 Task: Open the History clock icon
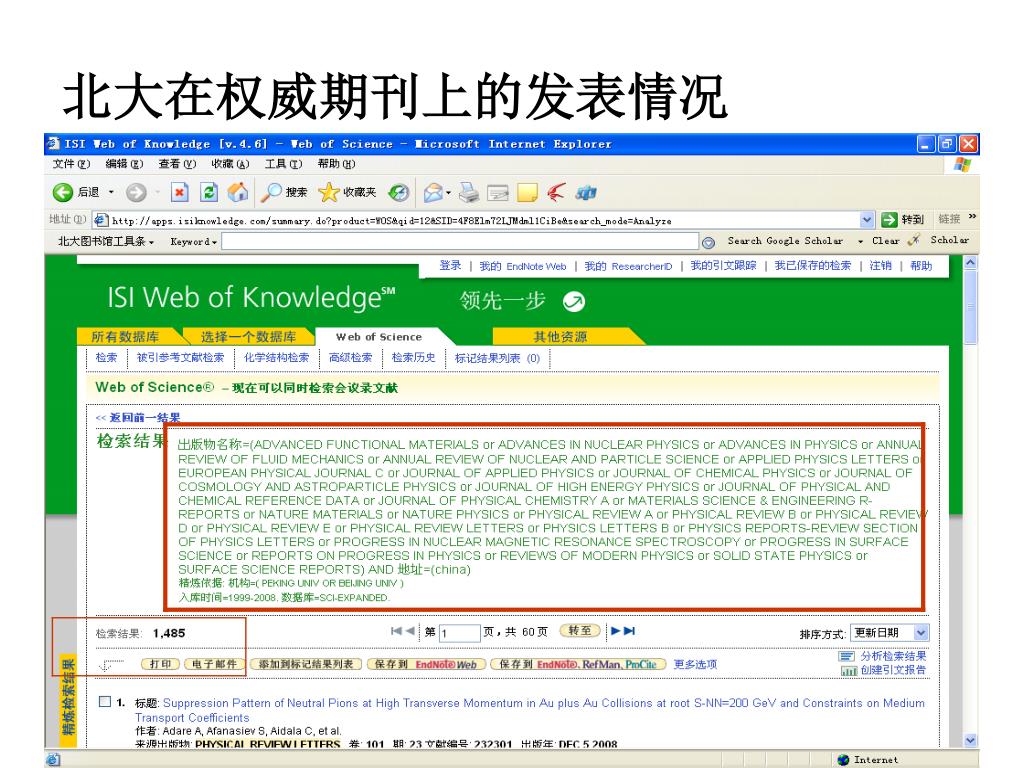398,192
